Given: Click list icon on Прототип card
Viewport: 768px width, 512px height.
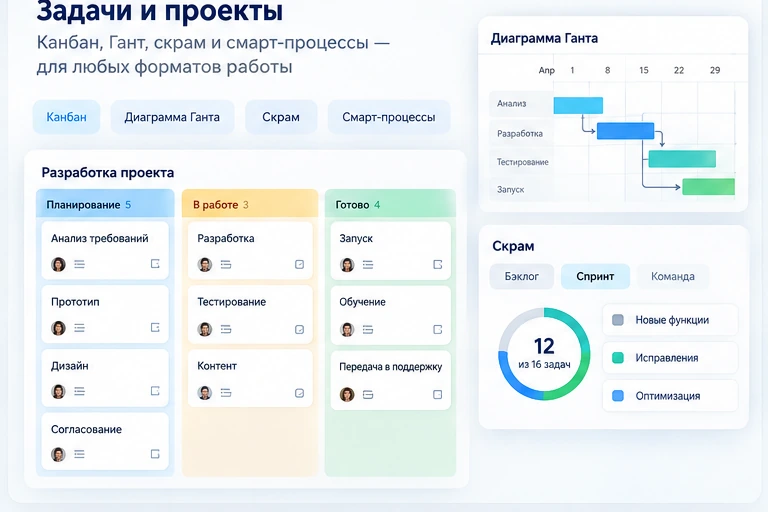Looking at the screenshot, I should pyautogui.click(x=79, y=328).
